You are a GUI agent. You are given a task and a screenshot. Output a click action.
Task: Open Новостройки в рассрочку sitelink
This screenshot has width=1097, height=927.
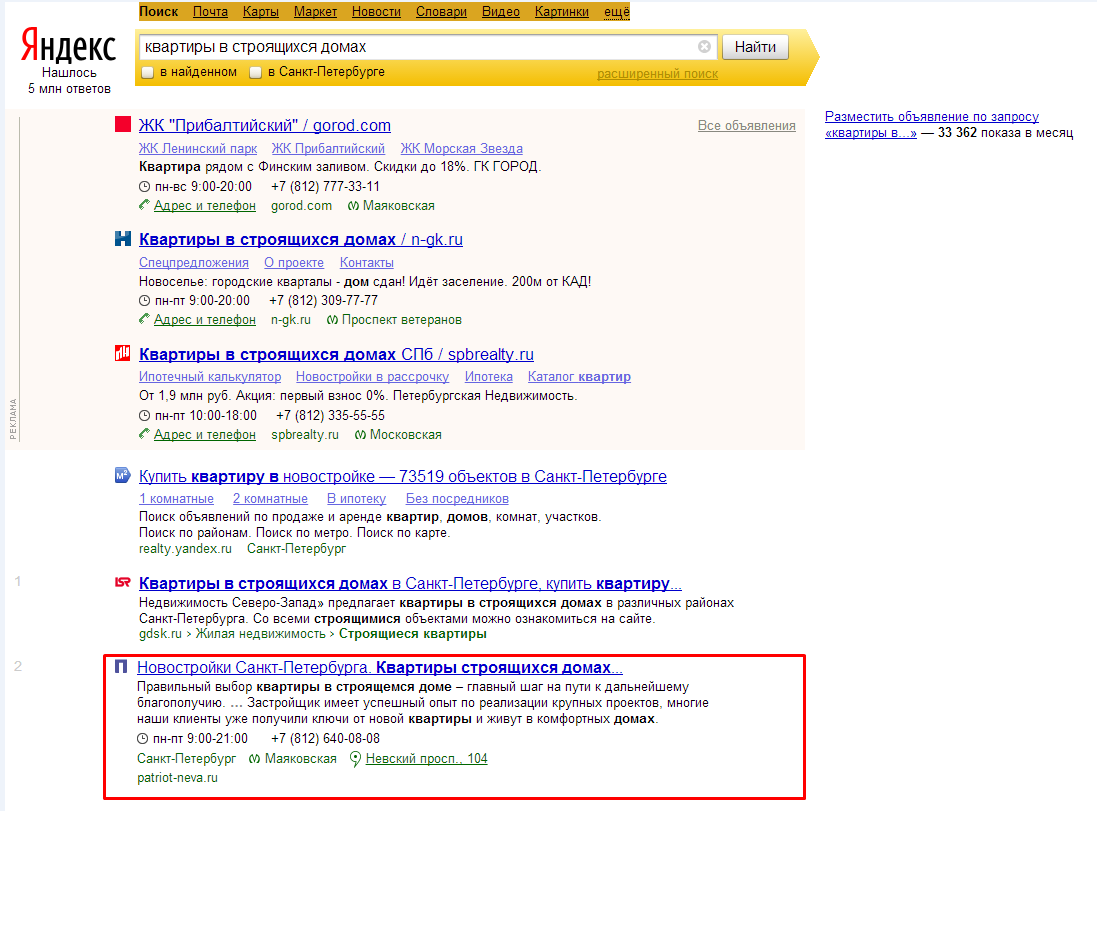pyautogui.click(x=372, y=377)
